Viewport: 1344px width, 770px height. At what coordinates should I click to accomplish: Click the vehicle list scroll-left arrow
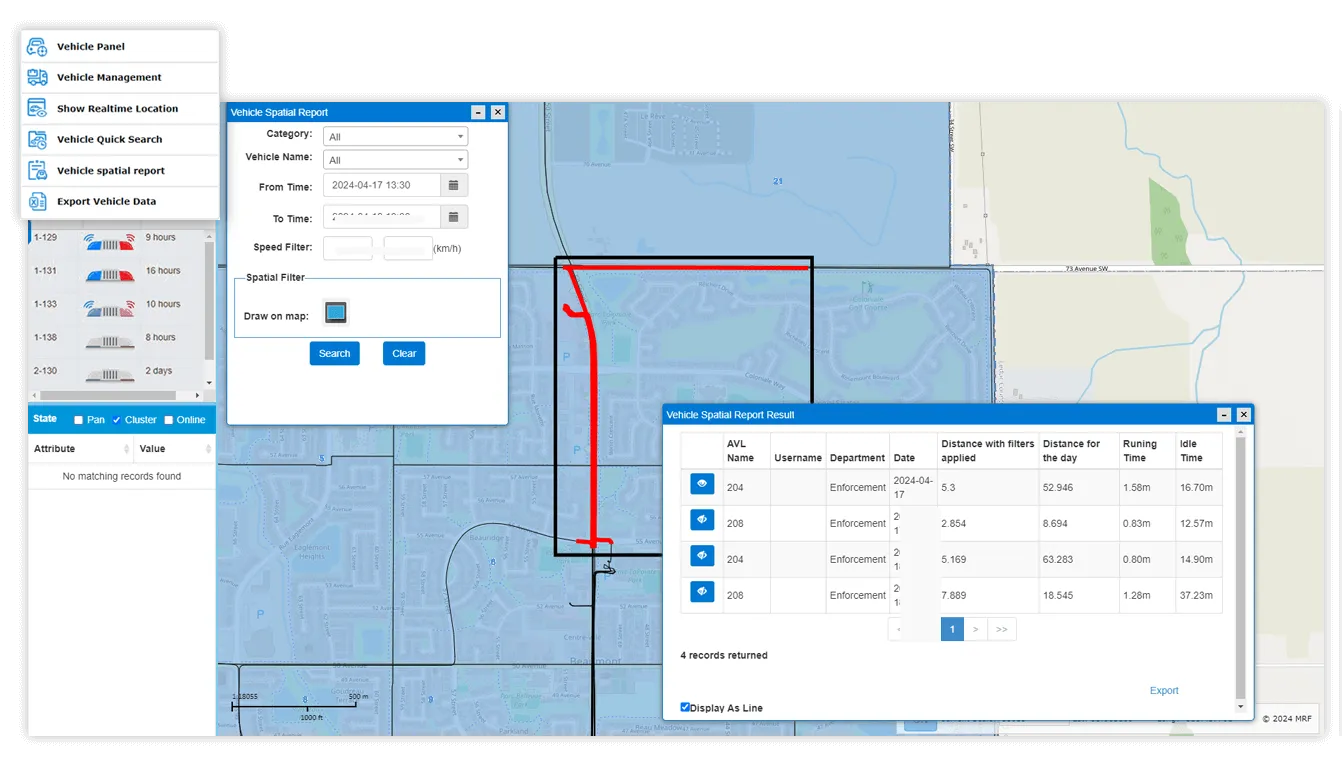33,397
